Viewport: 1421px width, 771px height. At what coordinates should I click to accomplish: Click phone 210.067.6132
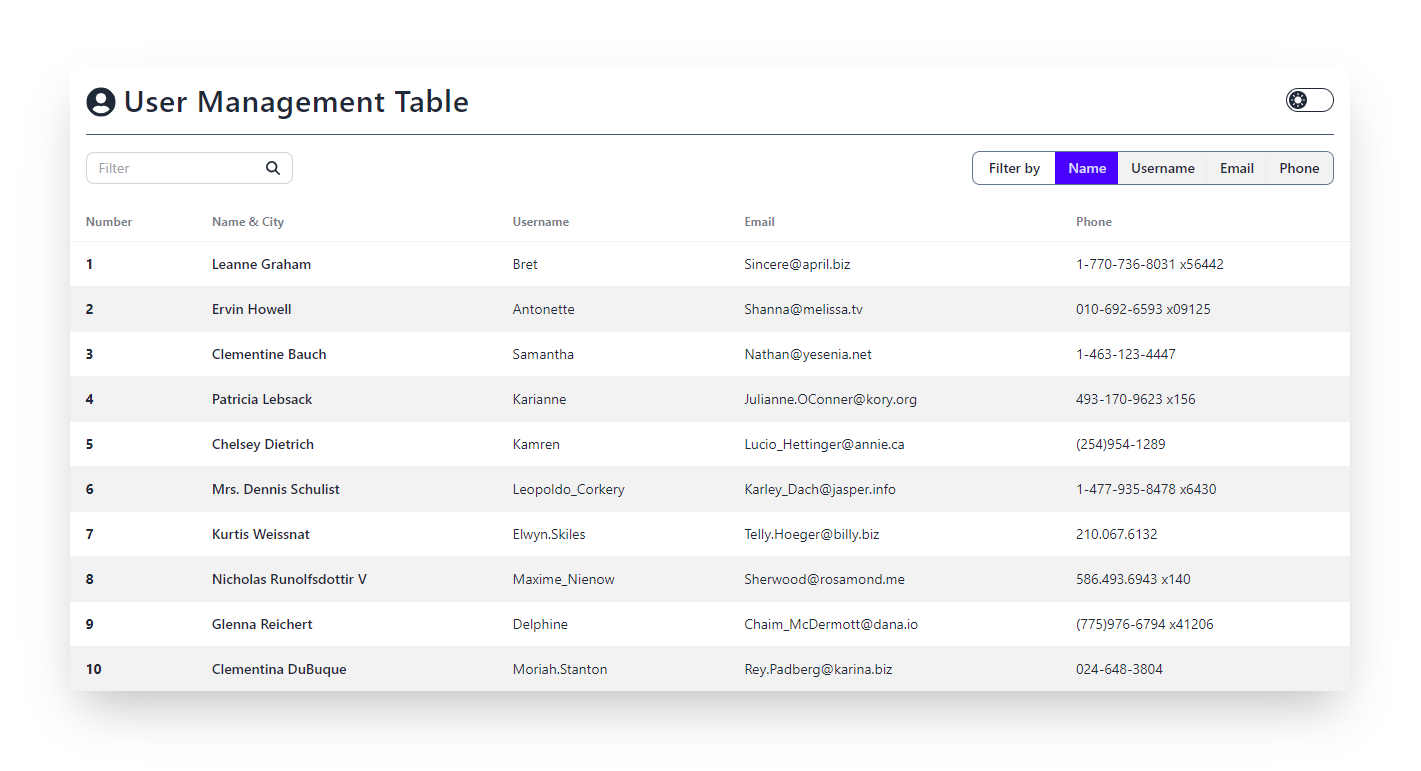[x=1117, y=534]
